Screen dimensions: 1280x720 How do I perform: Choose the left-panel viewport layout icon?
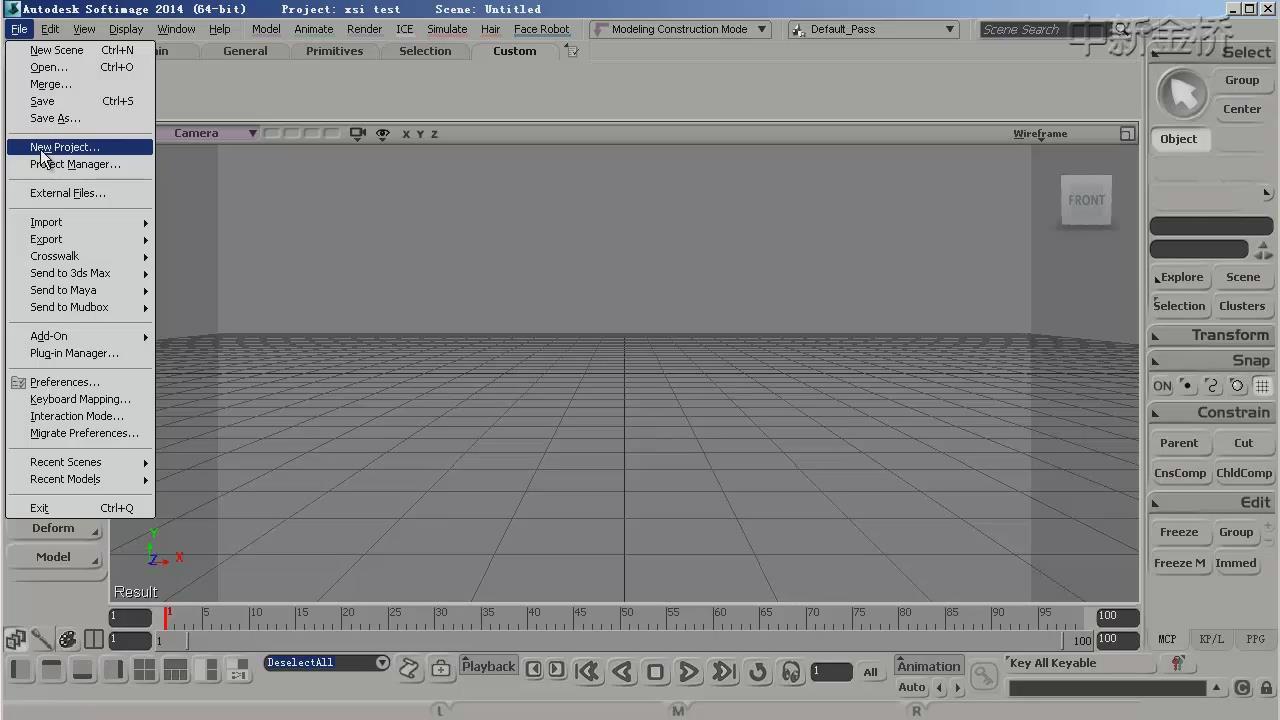coord(20,669)
